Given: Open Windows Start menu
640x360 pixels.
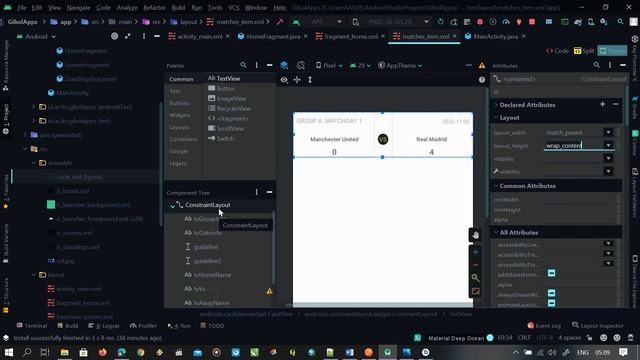Looking at the screenshot, I should (x=8, y=352).
